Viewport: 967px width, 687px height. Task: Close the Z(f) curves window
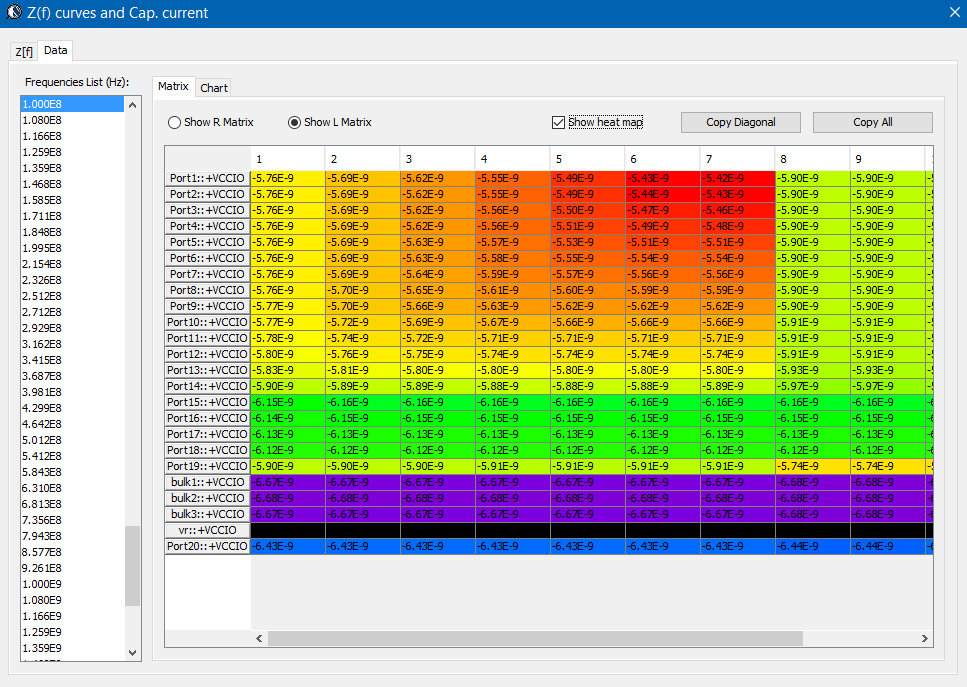(x=953, y=13)
